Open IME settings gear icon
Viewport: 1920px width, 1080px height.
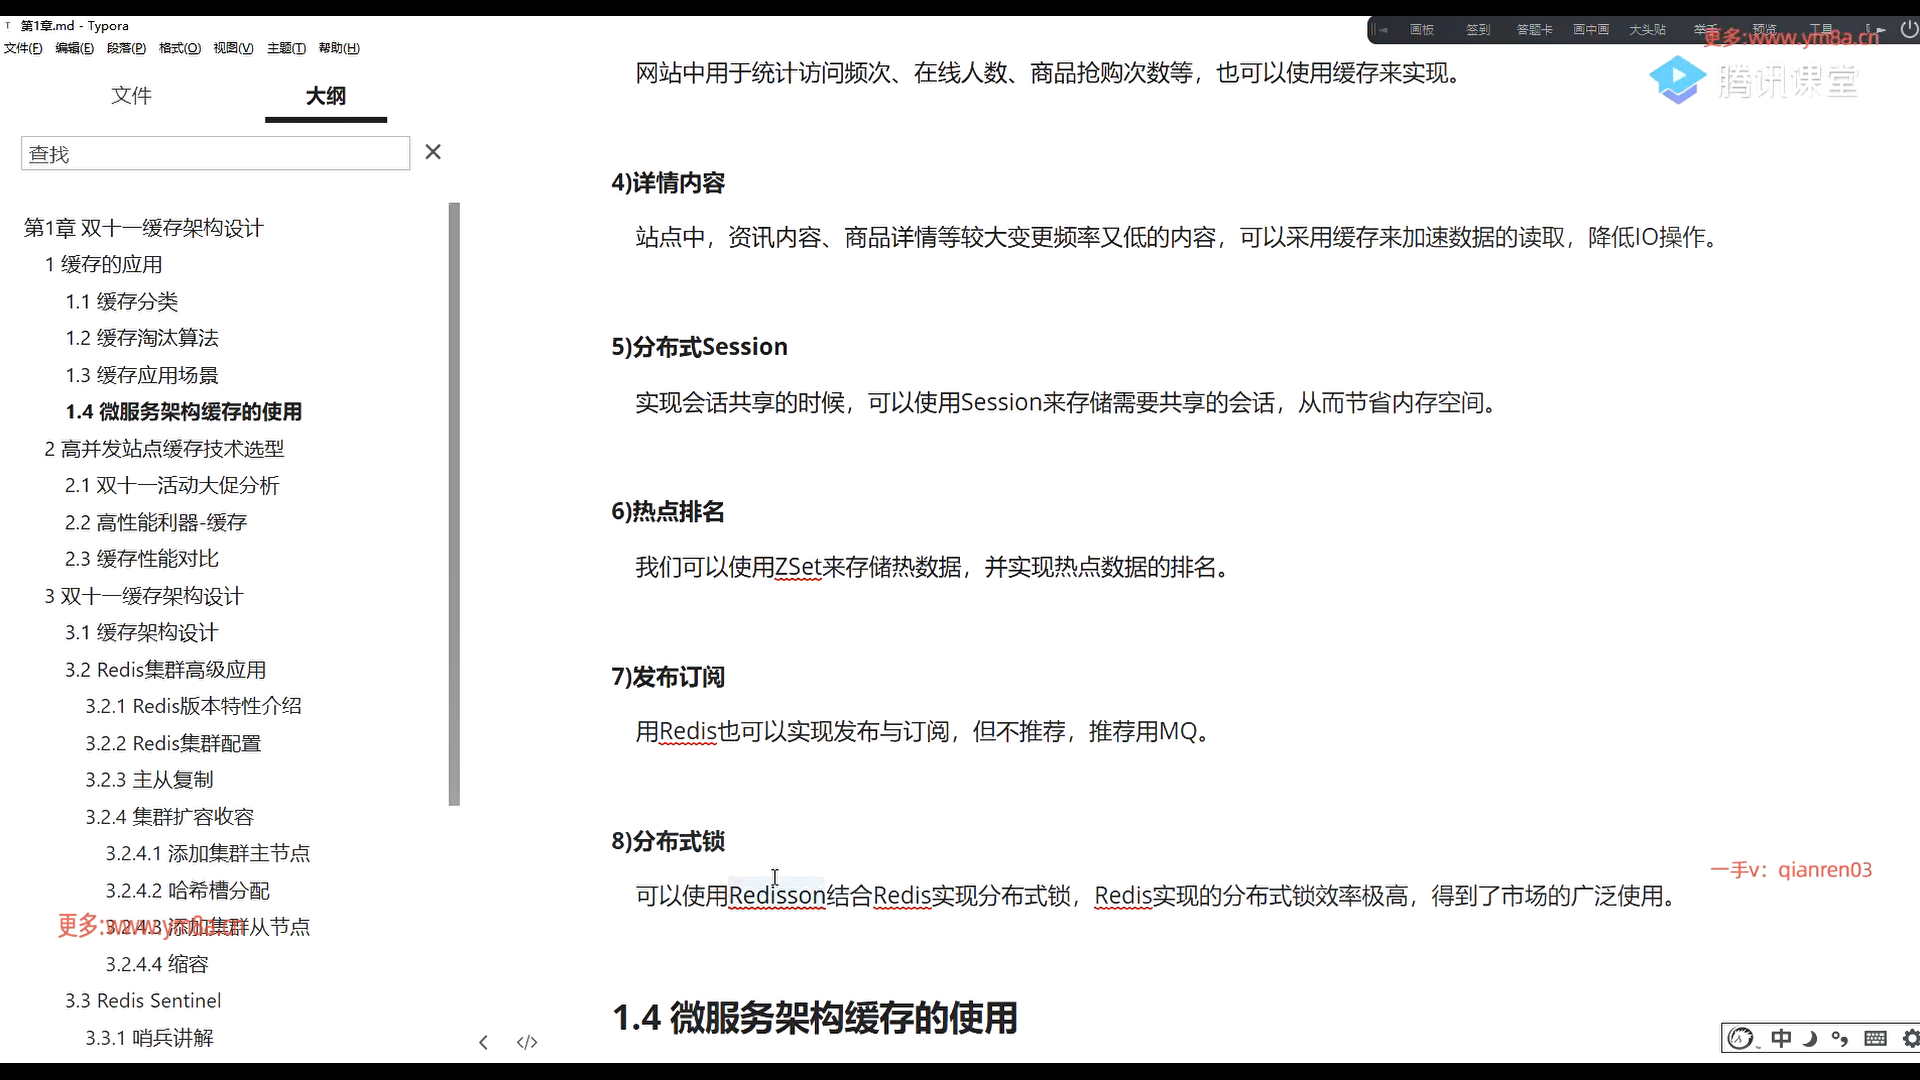[x=1910, y=1038]
